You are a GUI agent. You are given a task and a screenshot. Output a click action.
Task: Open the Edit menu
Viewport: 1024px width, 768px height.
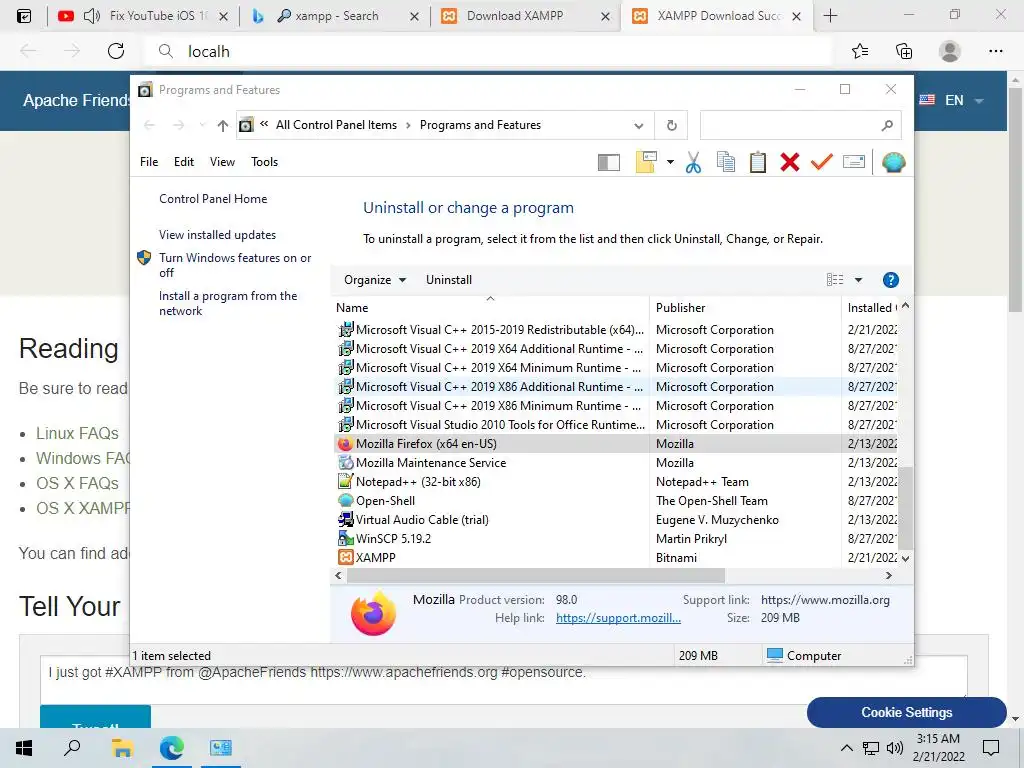[x=184, y=162]
